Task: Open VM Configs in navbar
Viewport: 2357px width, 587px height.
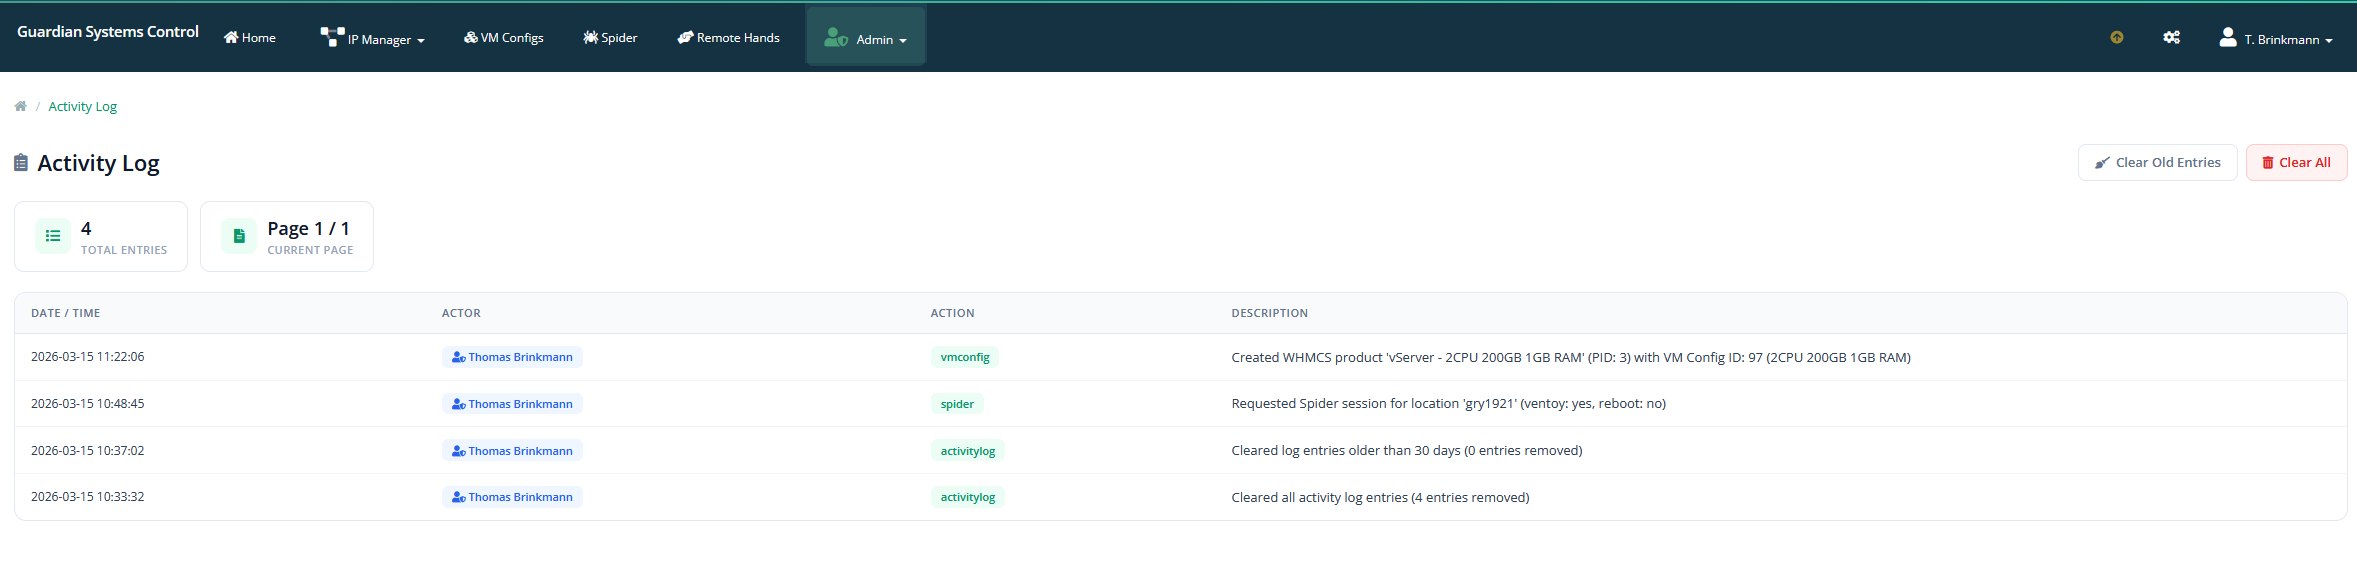Action: [504, 38]
